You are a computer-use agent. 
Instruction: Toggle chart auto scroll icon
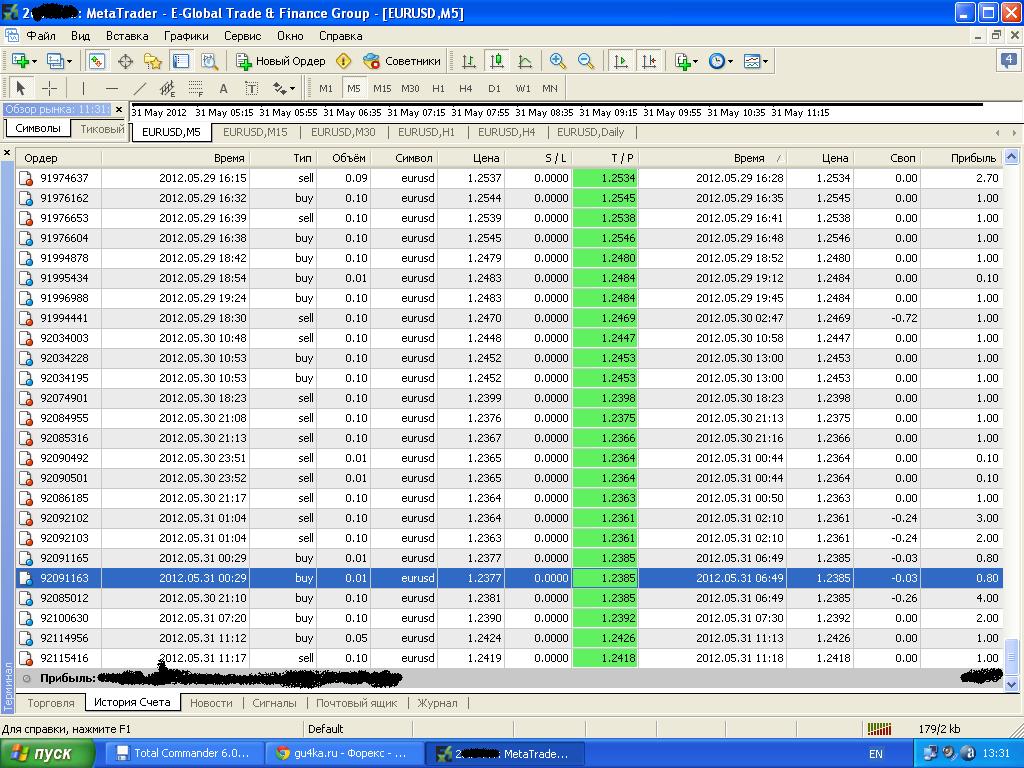(620, 61)
